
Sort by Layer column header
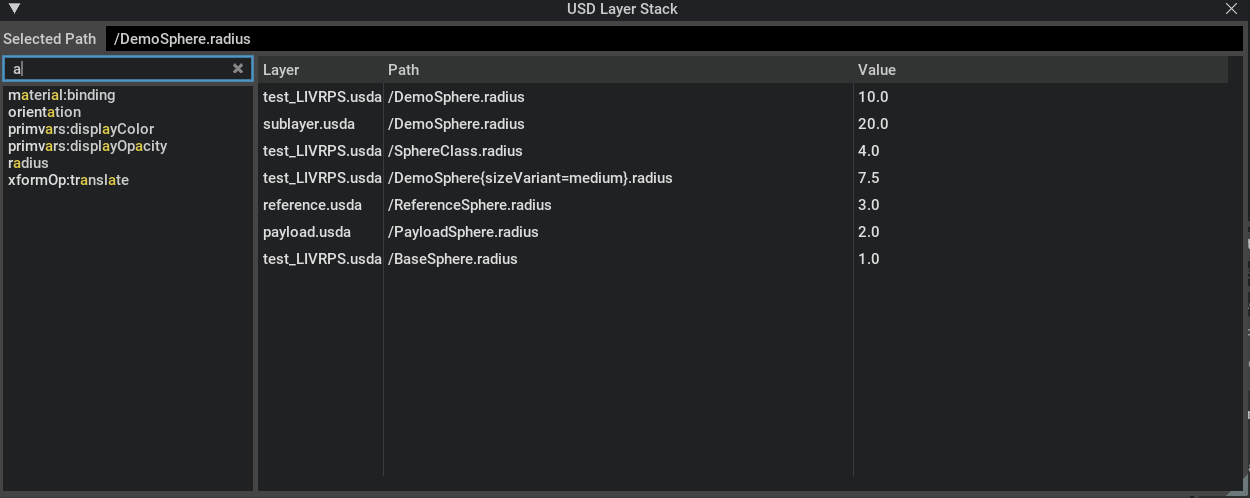(281, 70)
